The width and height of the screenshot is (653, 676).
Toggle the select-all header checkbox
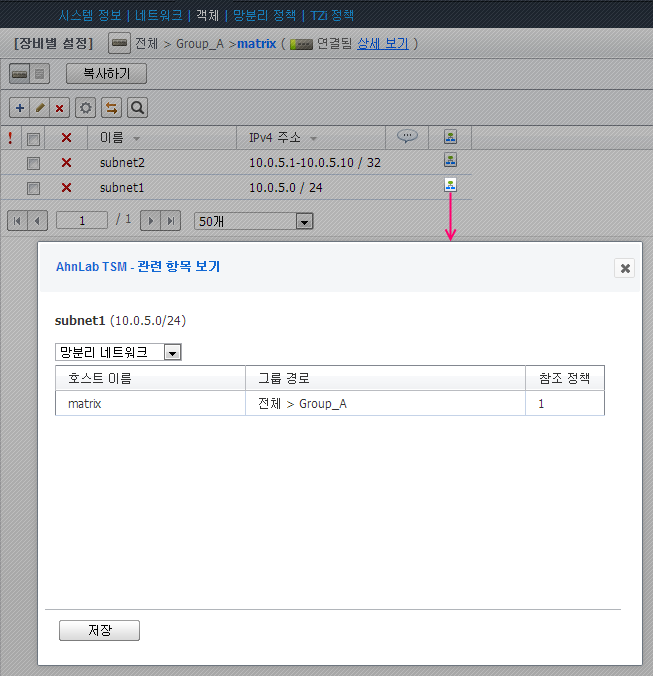[x=33, y=138]
